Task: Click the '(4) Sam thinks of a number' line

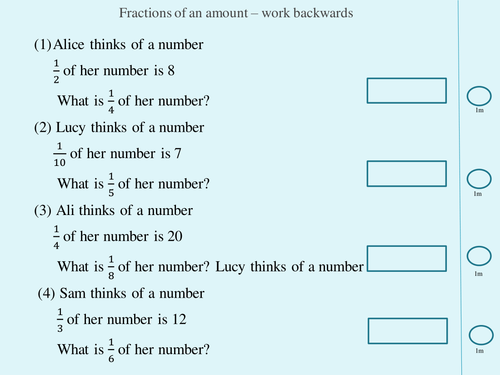Action: (121, 294)
